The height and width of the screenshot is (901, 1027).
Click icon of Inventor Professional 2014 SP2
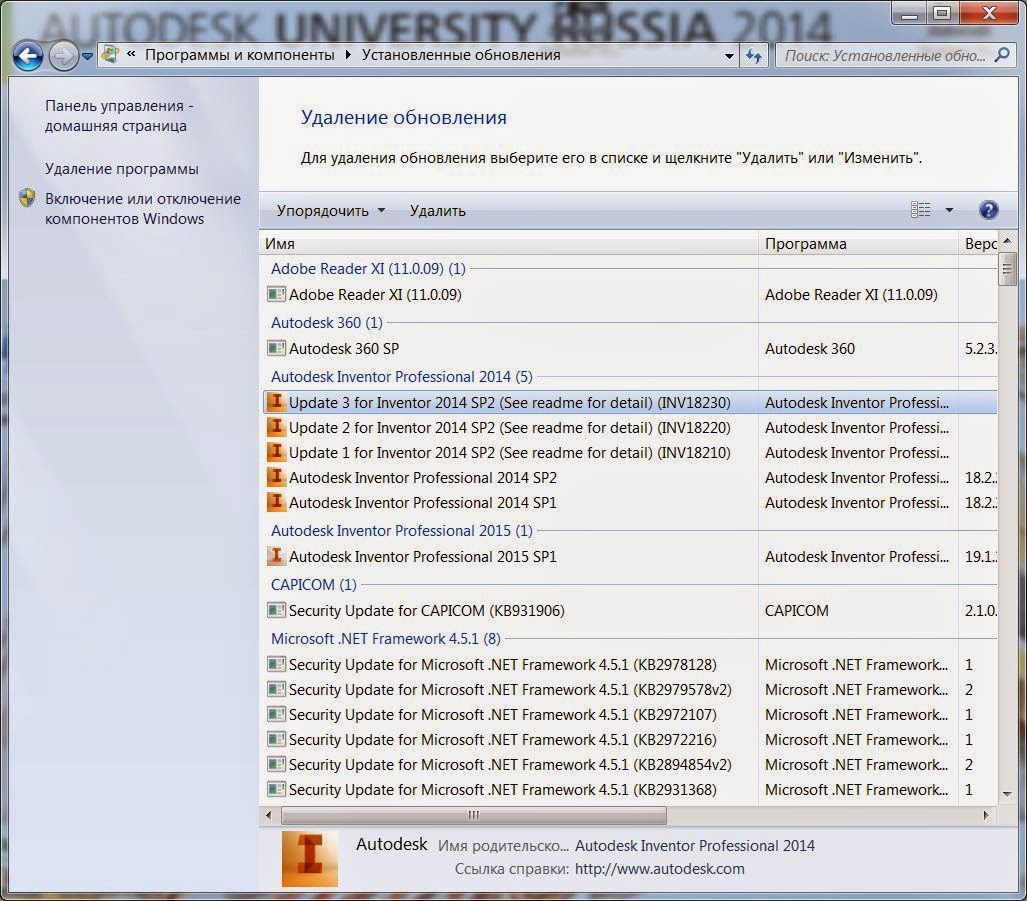coord(276,477)
